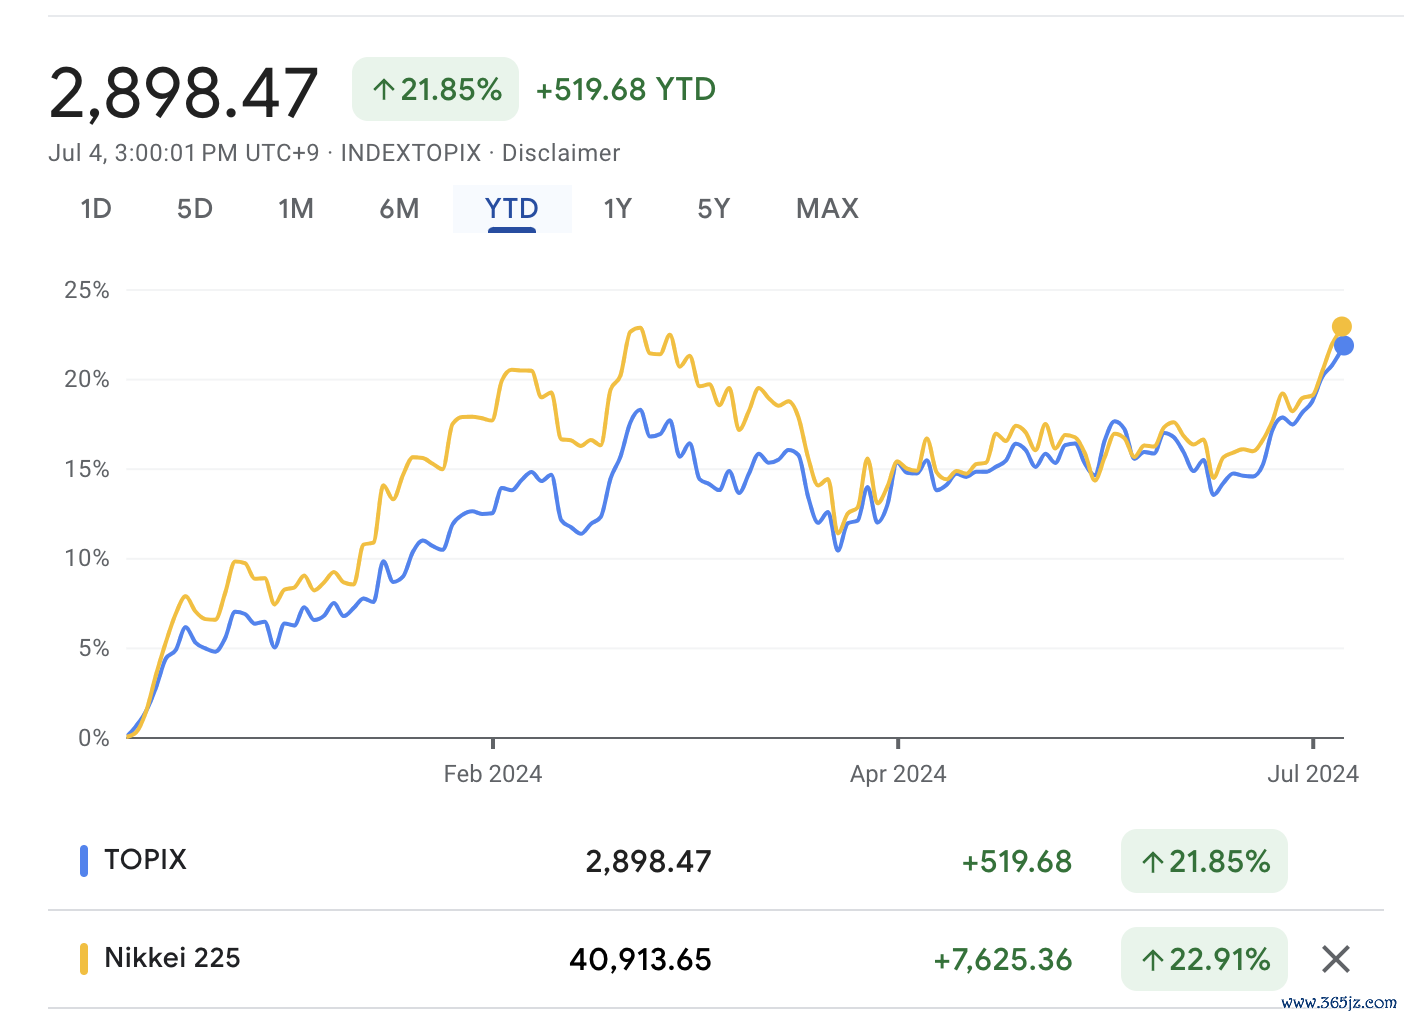This screenshot has height=1018, width=1404.
Task: Click the header 21.85% change badge
Action: [x=435, y=89]
